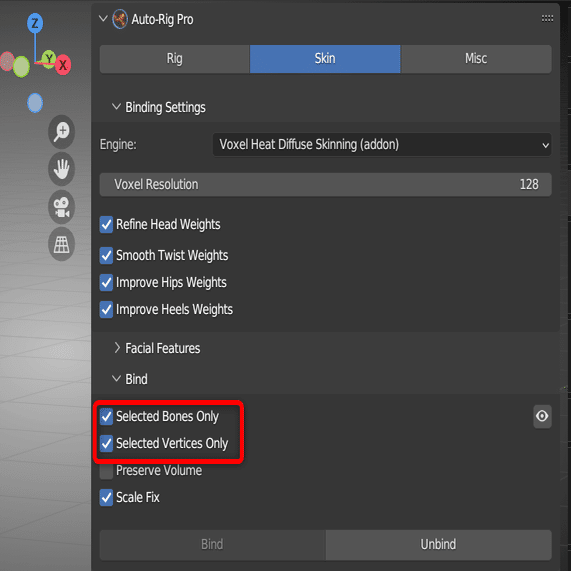Toggle the camera view icon
This screenshot has height=571, width=571.
62,207
